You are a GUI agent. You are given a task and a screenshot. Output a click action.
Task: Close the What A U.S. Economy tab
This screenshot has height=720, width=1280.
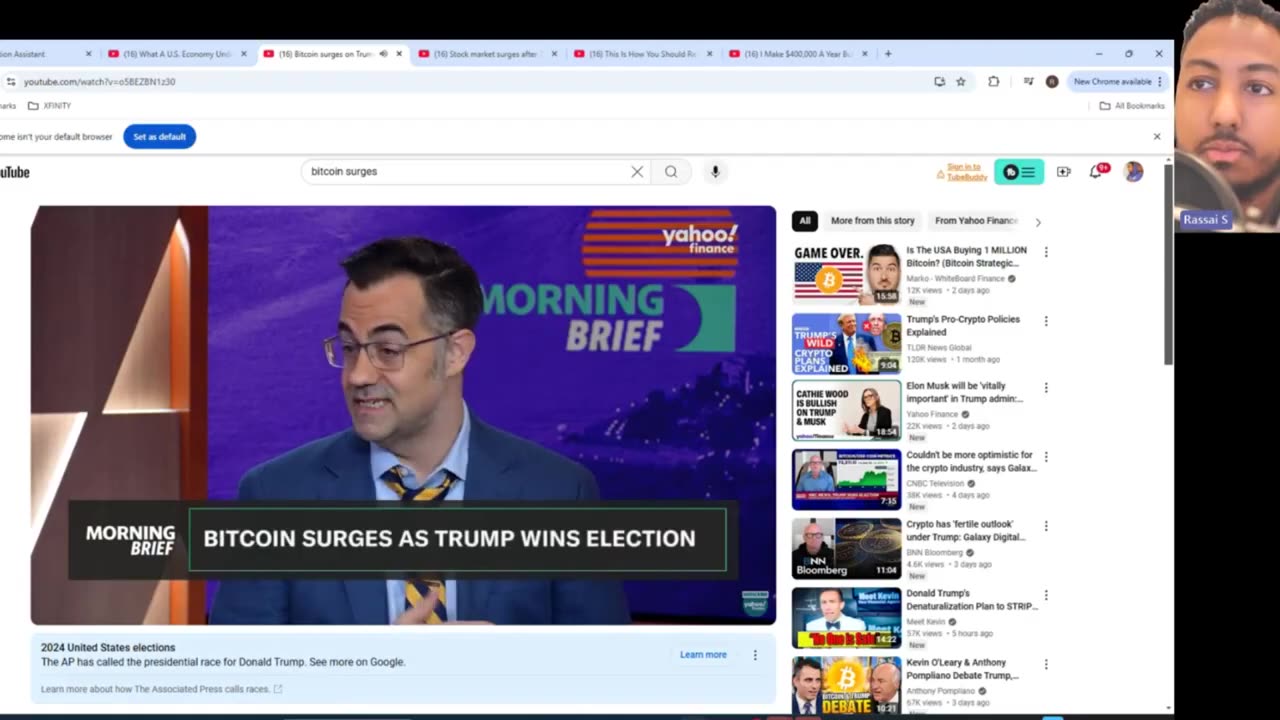244,54
